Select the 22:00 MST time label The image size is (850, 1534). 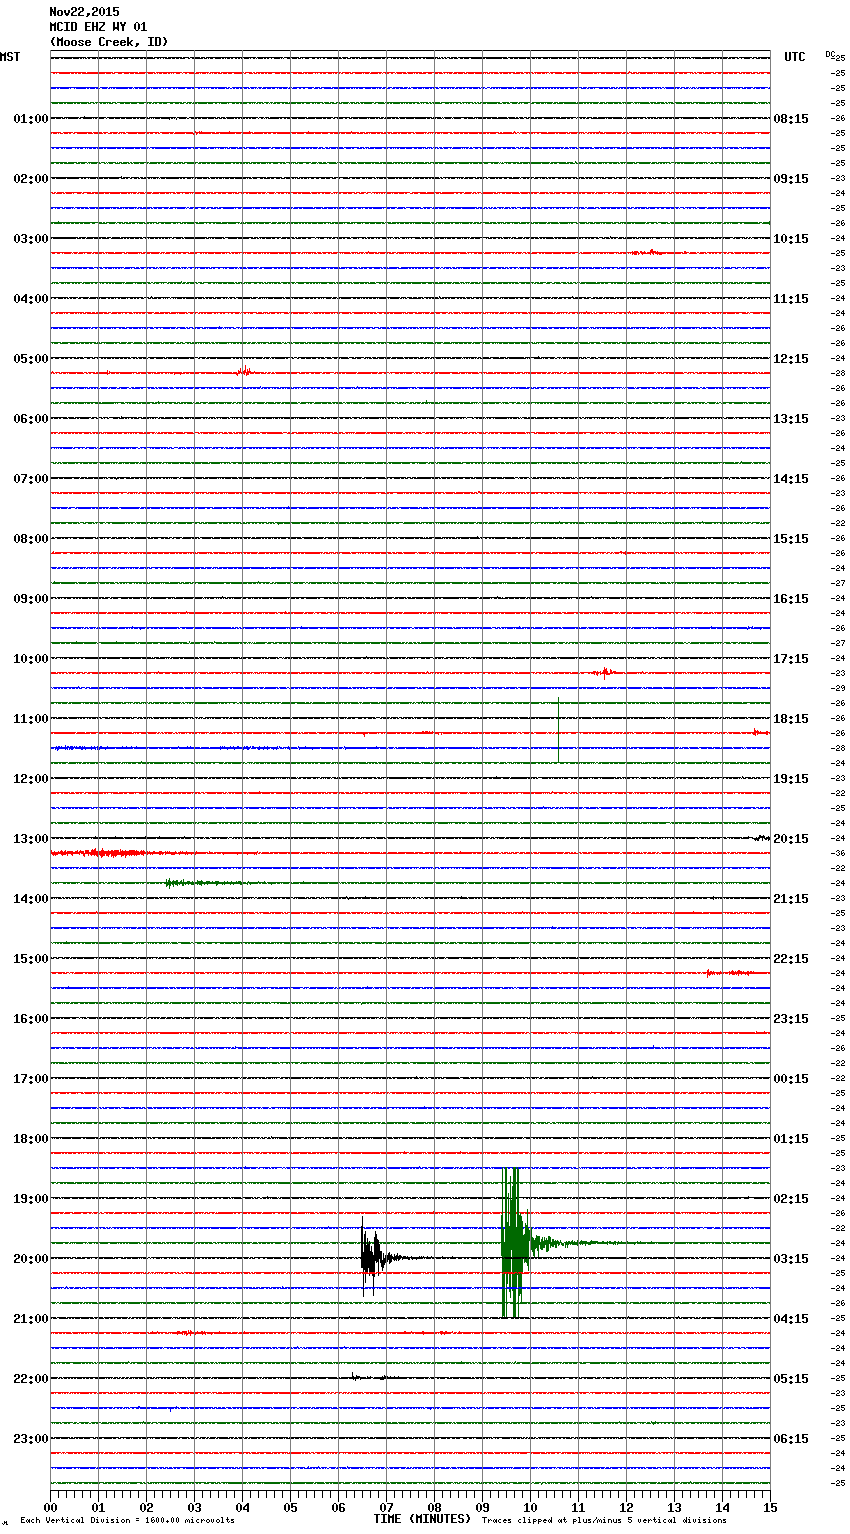pyautogui.click(x=31, y=1379)
